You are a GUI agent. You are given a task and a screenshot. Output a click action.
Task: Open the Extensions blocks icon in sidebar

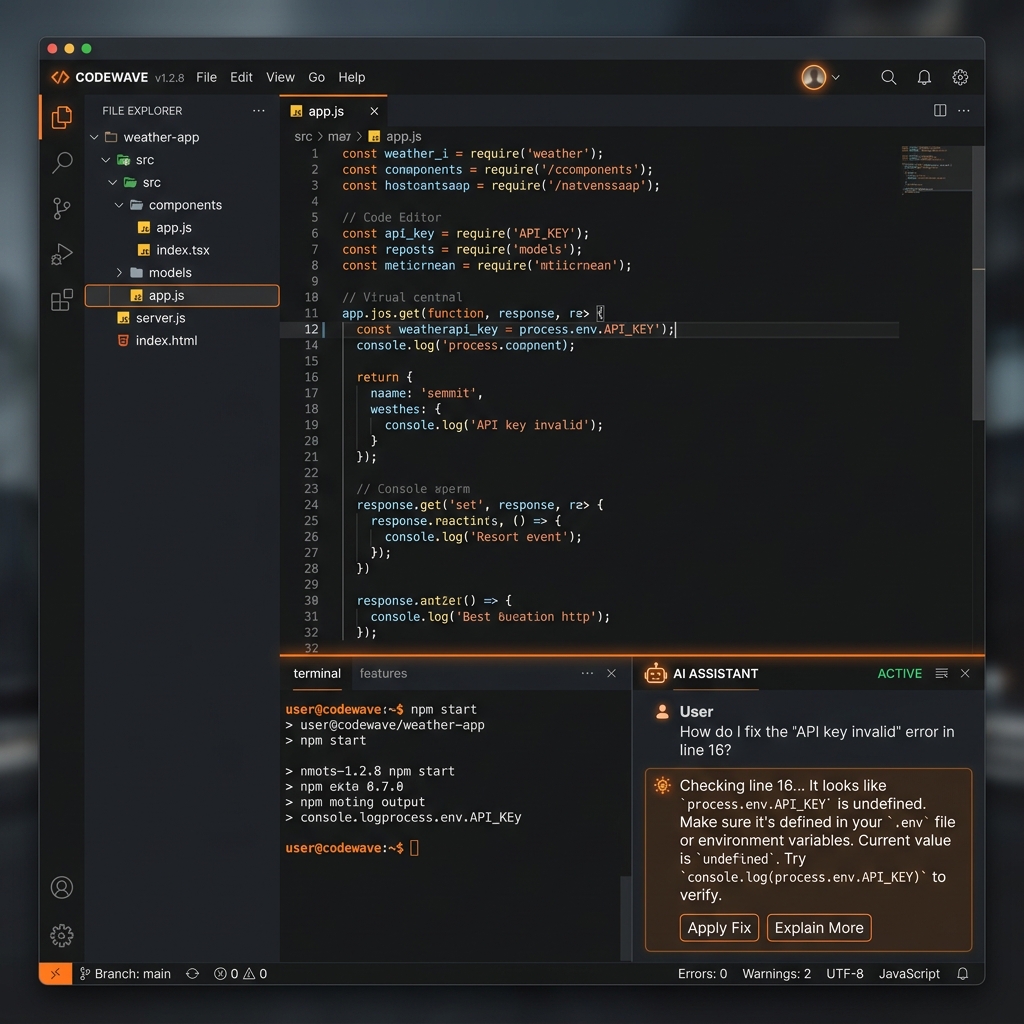tap(61, 300)
